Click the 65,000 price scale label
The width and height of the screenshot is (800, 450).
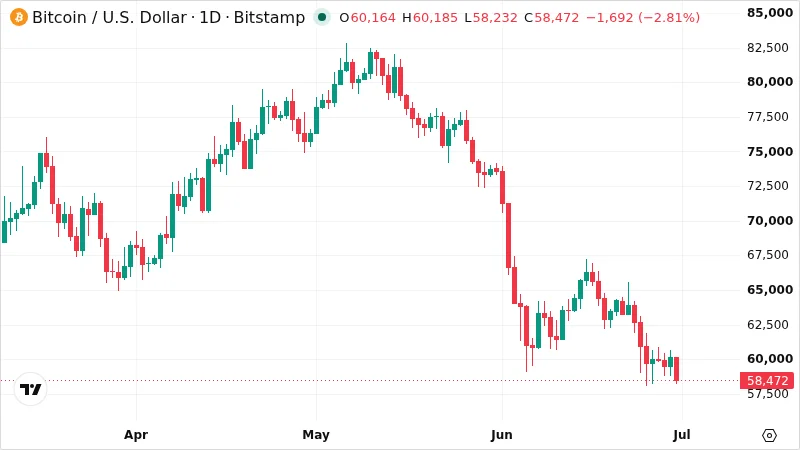point(770,289)
